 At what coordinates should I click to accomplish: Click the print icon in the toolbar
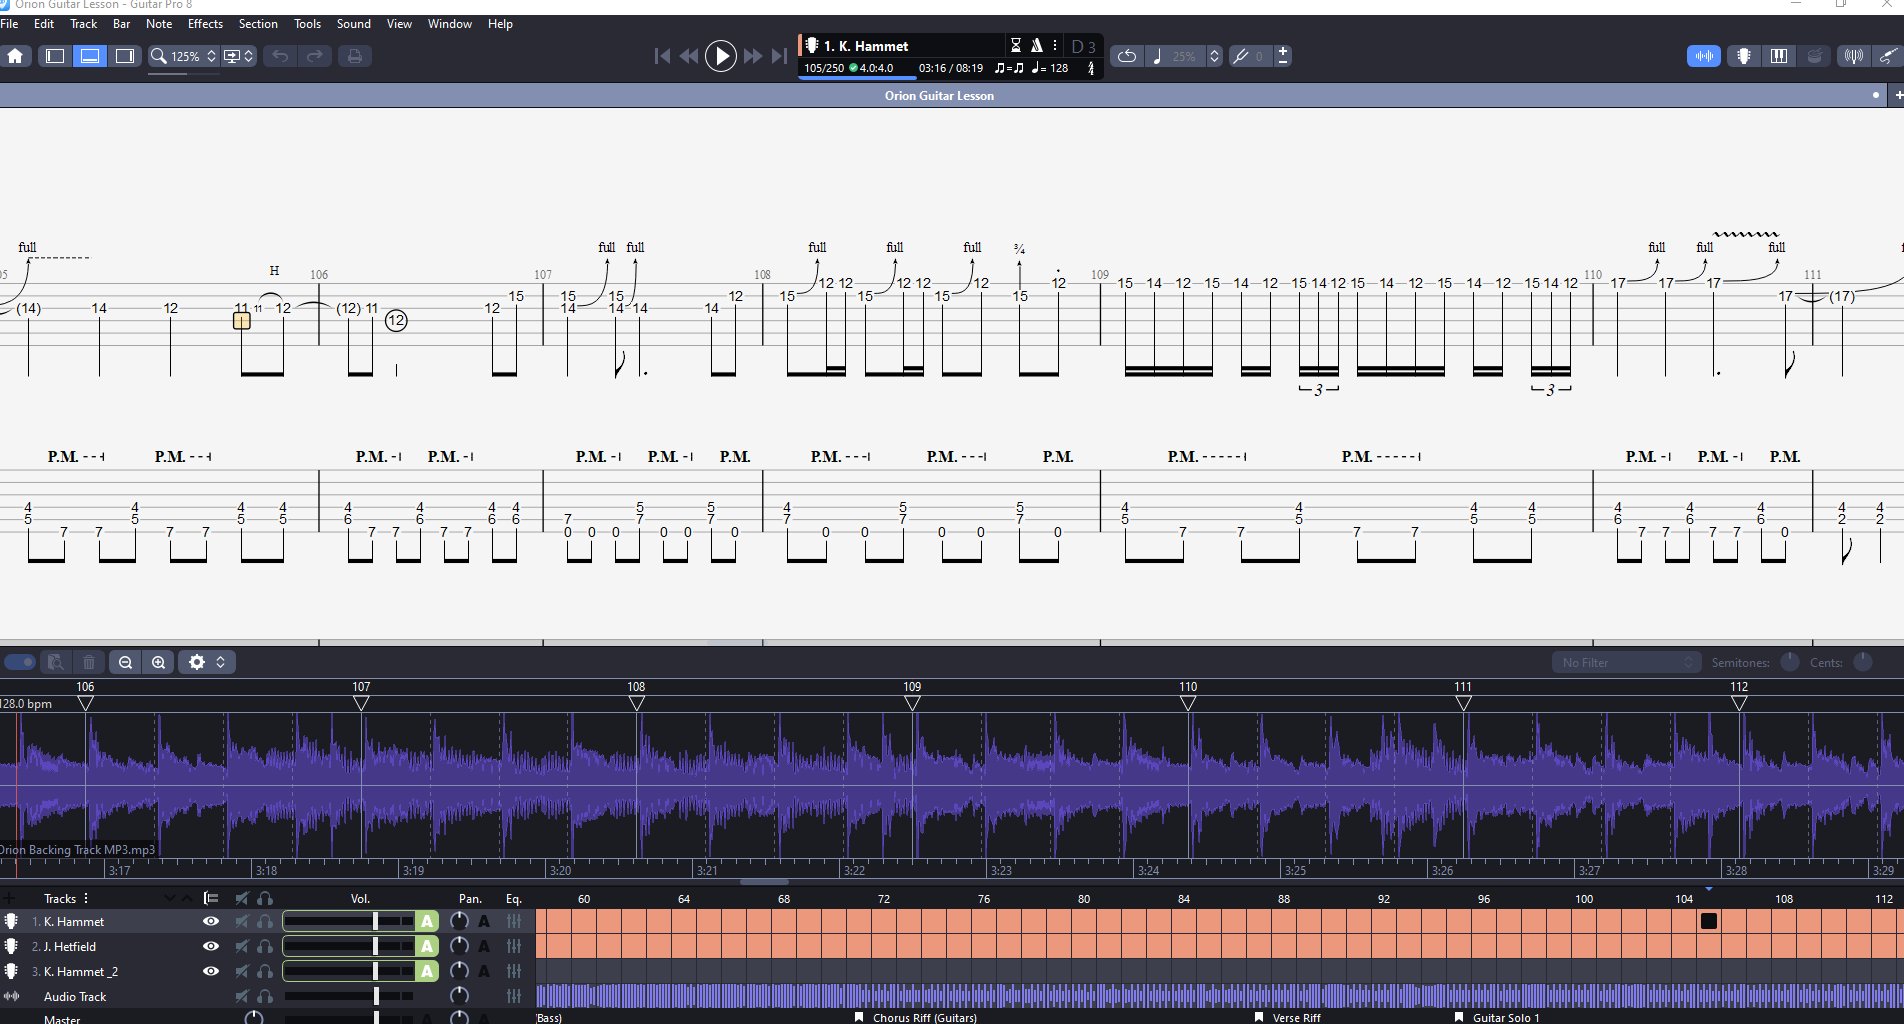coord(354,56)
